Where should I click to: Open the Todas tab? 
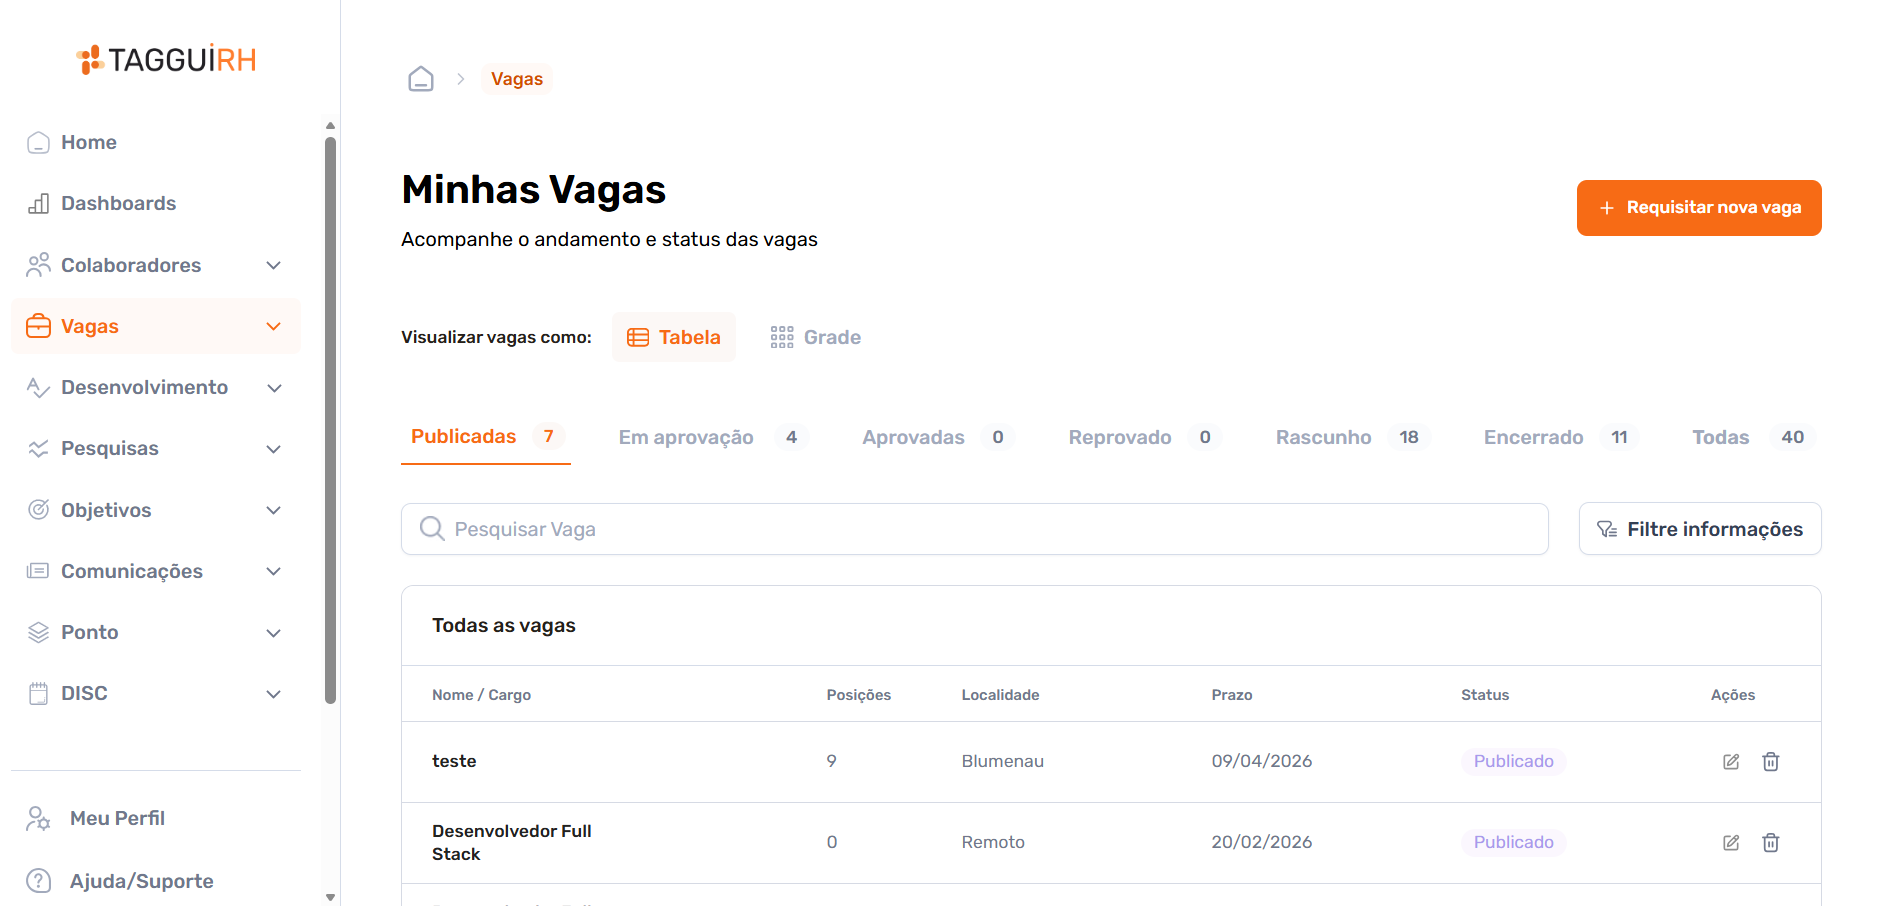1752,437
